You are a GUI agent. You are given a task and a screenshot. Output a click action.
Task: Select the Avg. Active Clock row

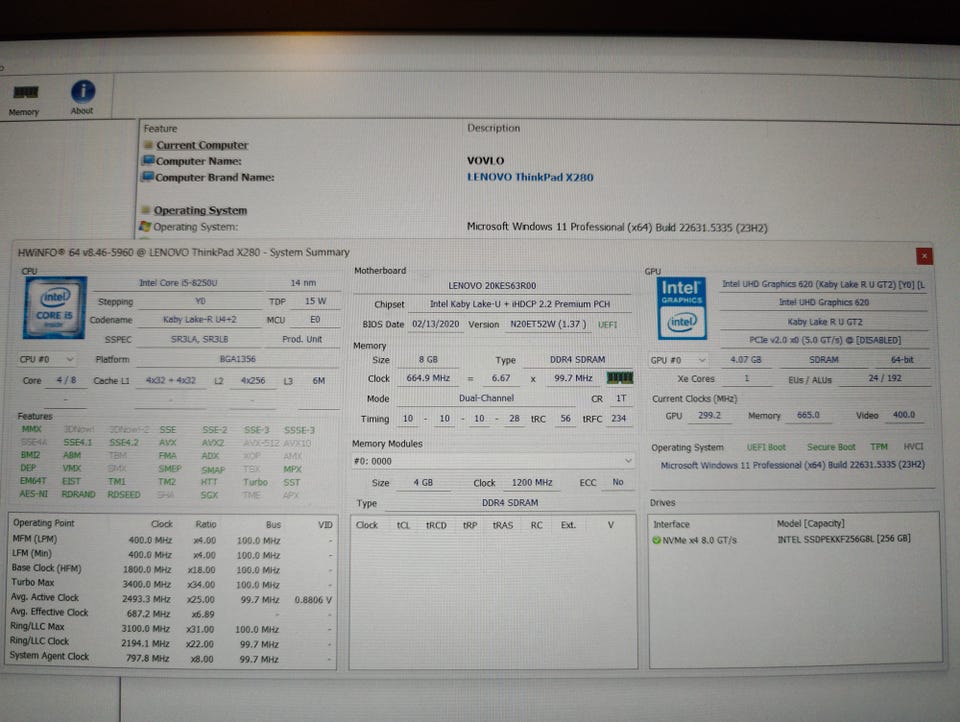(171, 598)
